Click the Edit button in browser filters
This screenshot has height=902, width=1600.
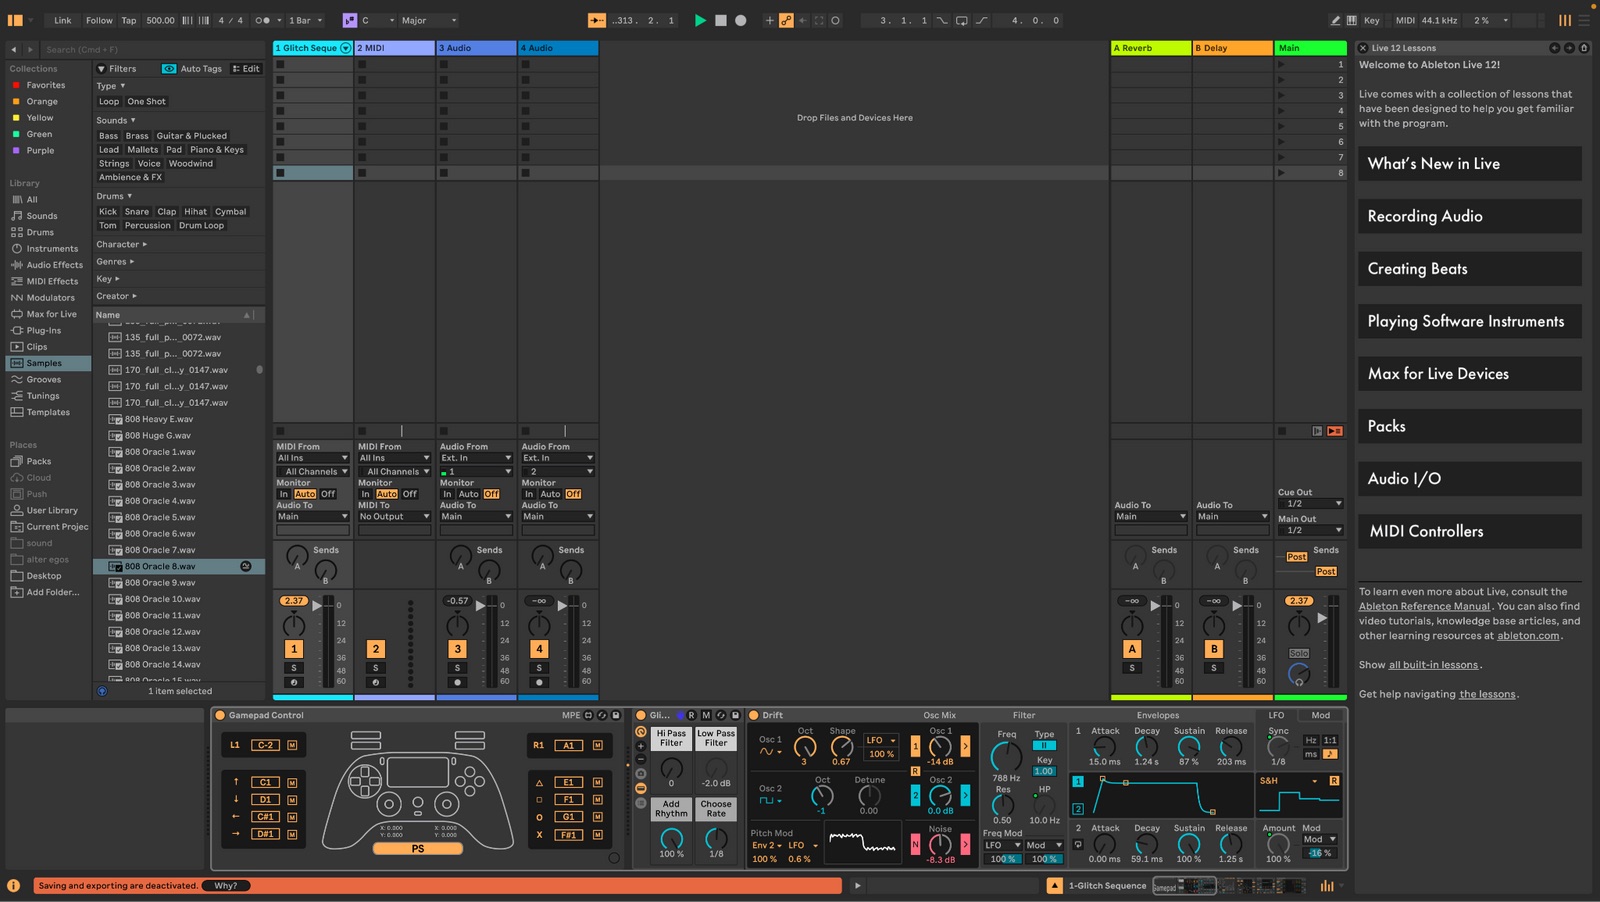246,69
